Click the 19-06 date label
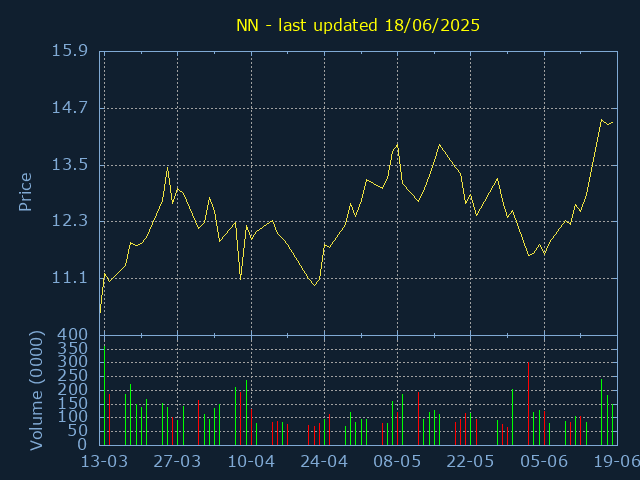The width and height of the screenshot is (640, 480). click(x=616, y=462)
